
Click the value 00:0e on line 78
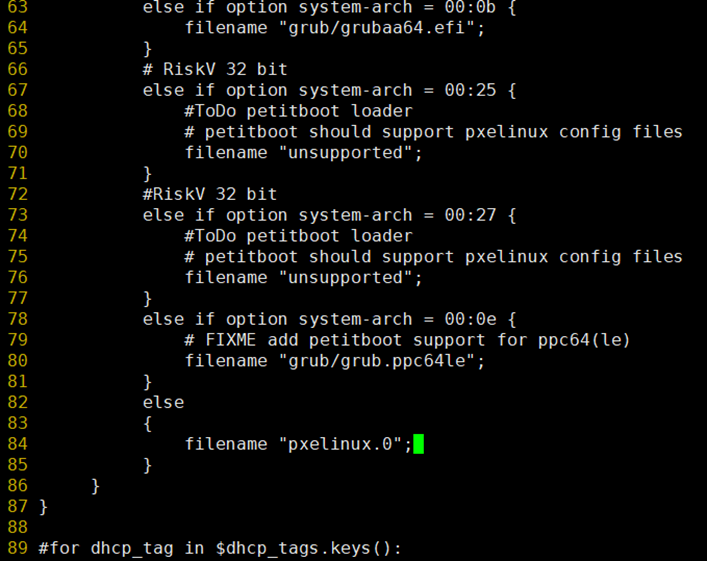coord(470,319)
